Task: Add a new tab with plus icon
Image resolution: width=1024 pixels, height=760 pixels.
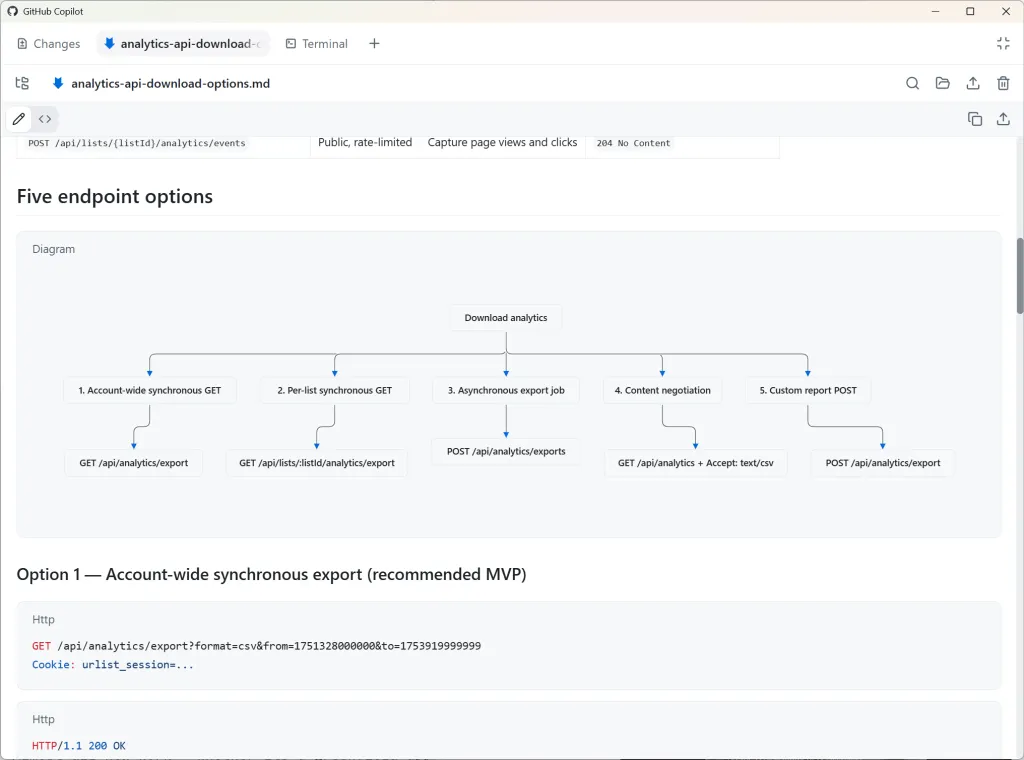Action: 374,44
